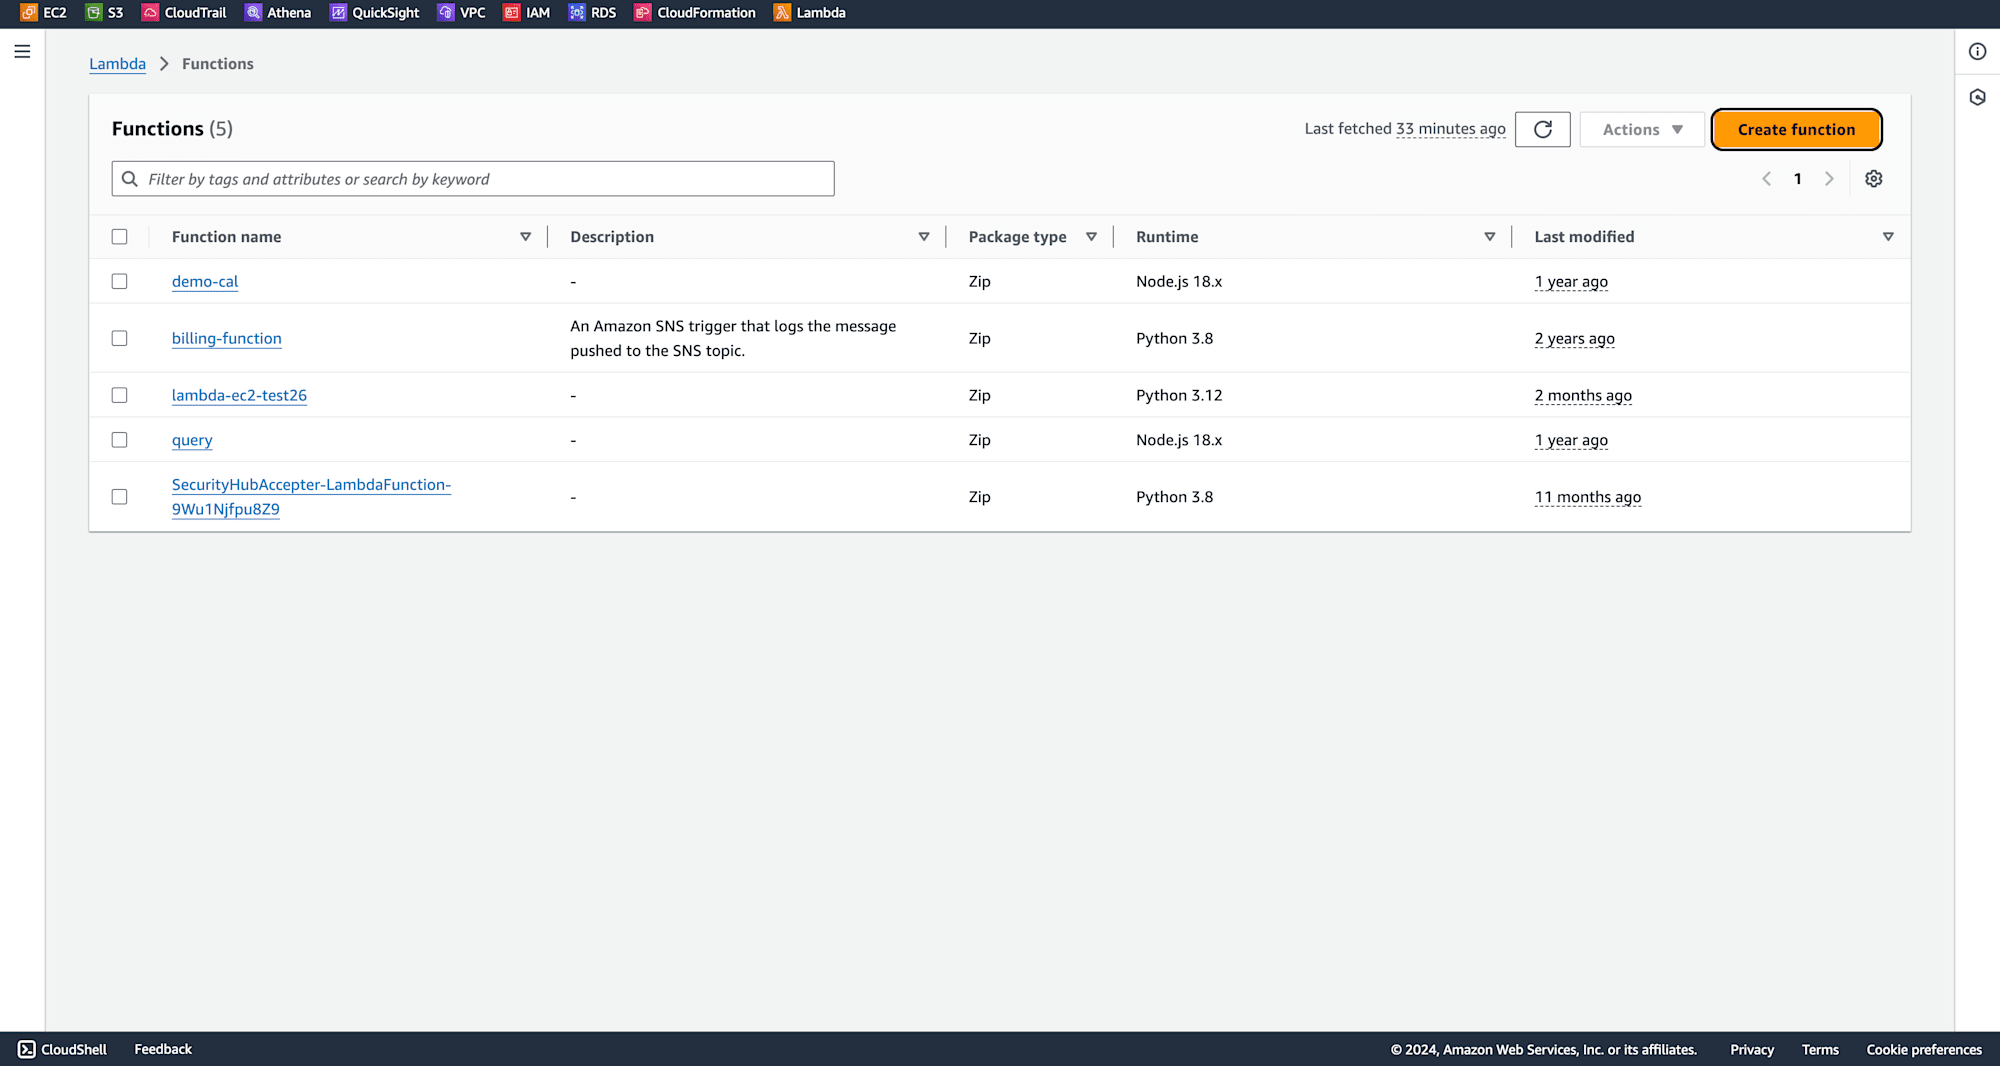Viewport: 2000px width, 1066px height.
Task: Click the search magnifier icon
Action: (130, 179)
